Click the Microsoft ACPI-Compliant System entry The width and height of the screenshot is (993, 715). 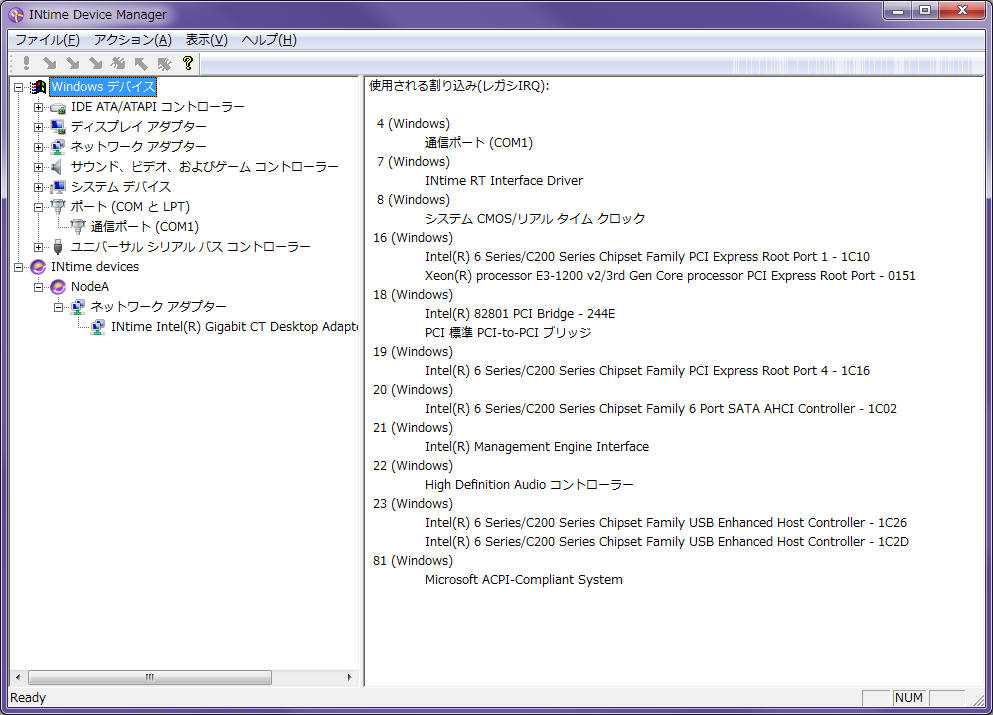[x=523, y=579]
